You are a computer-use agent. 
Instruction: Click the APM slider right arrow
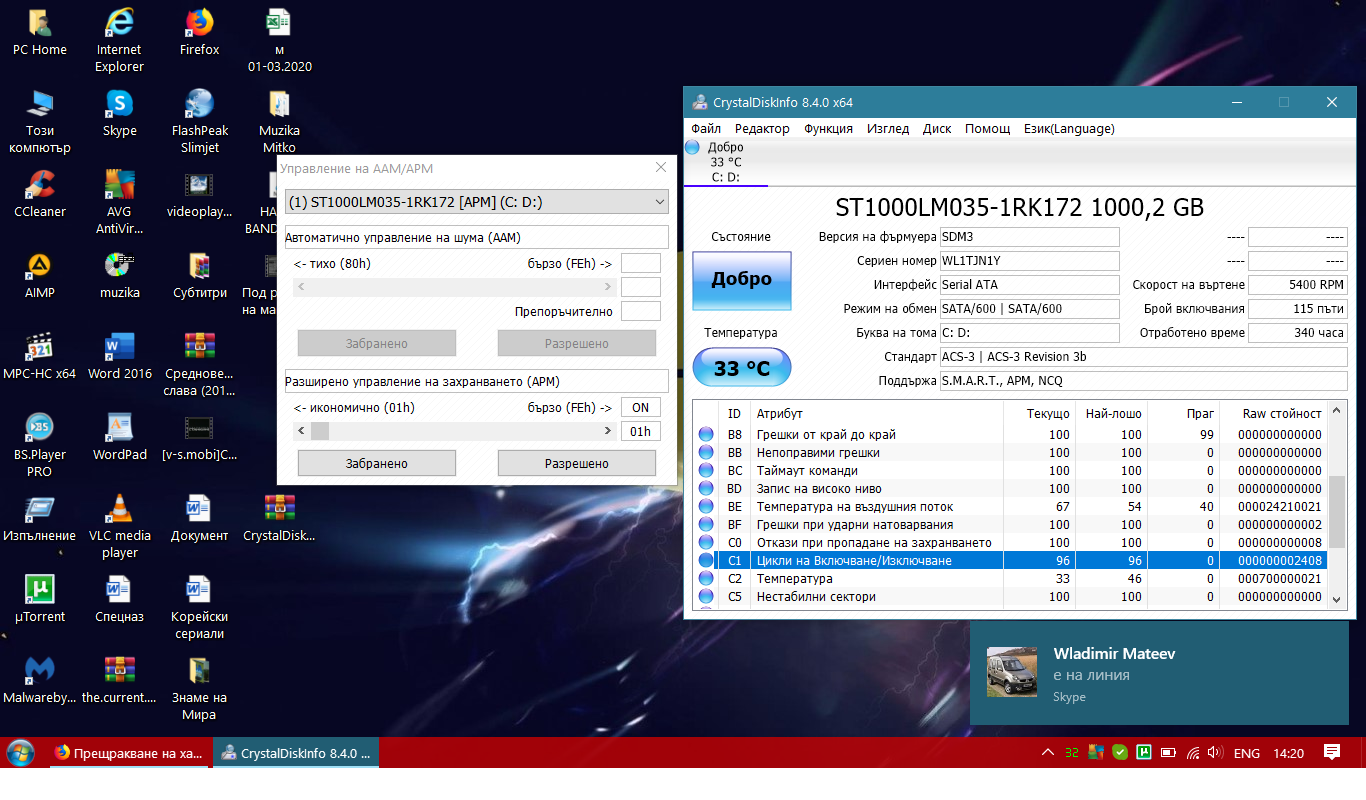pyautogui.click(x=608, y=431)
